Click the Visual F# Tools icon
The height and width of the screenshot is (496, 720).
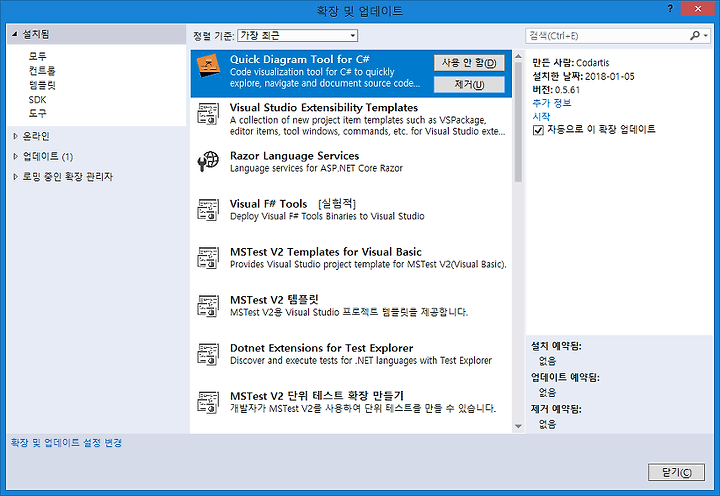tap(208, 210)
